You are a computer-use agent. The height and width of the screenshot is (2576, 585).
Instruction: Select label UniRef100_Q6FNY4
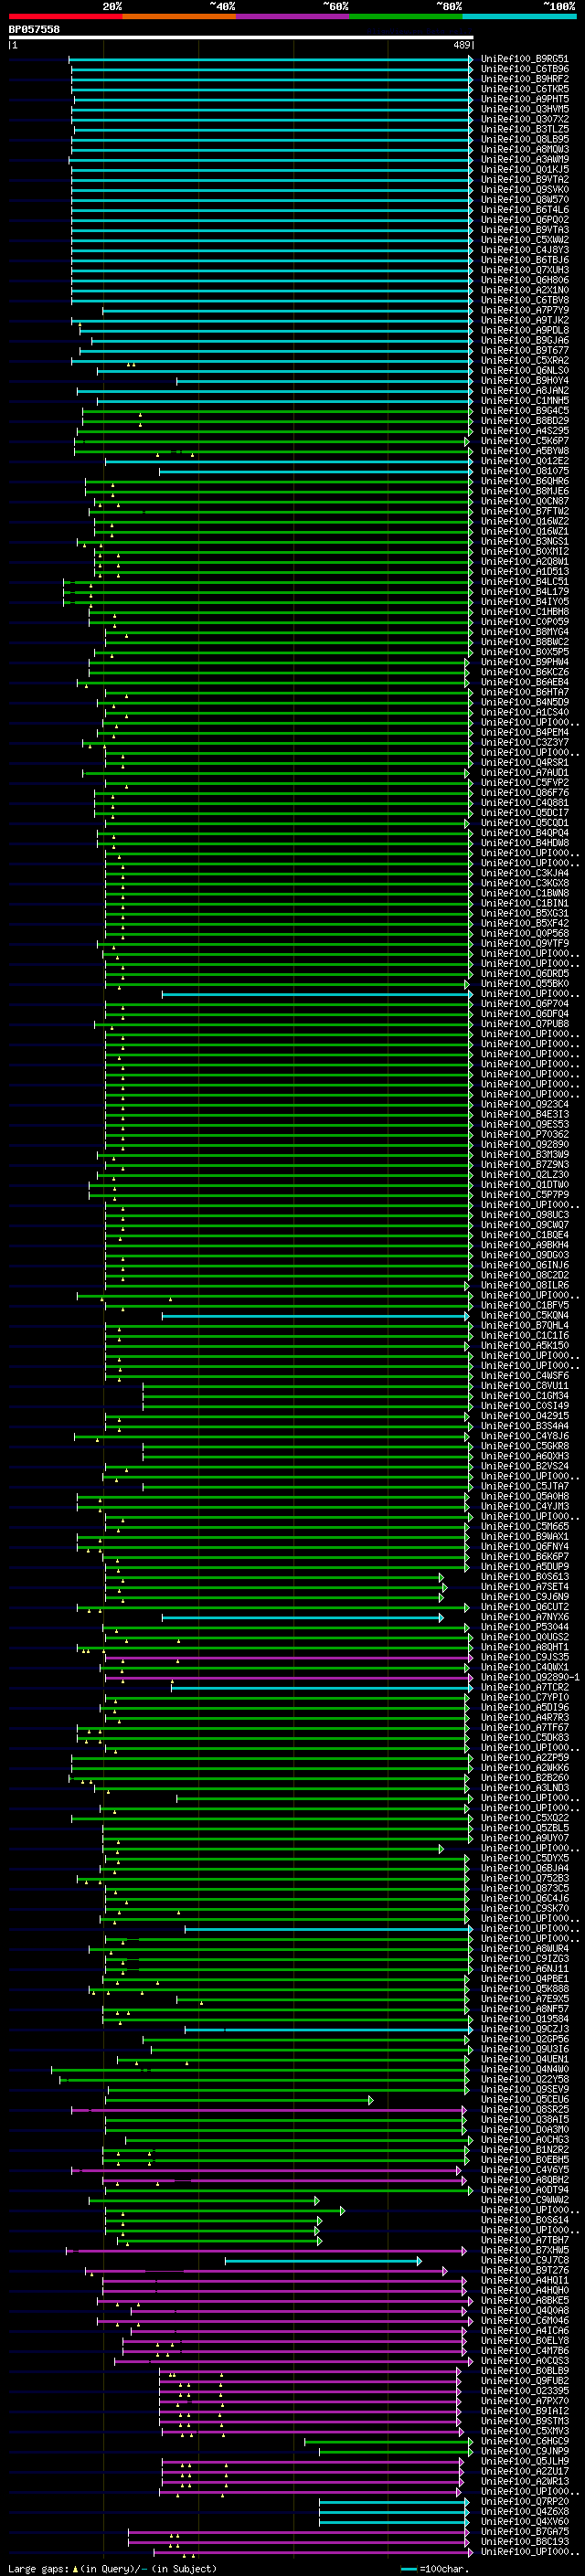coord(525,1547)
